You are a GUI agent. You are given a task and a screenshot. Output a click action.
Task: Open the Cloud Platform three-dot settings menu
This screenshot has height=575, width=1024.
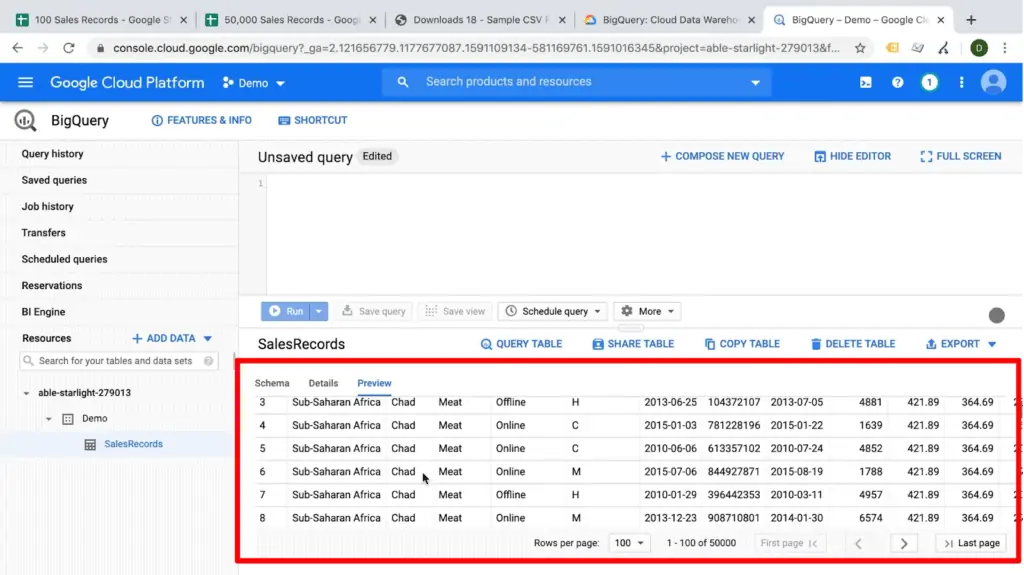(961, 82)
